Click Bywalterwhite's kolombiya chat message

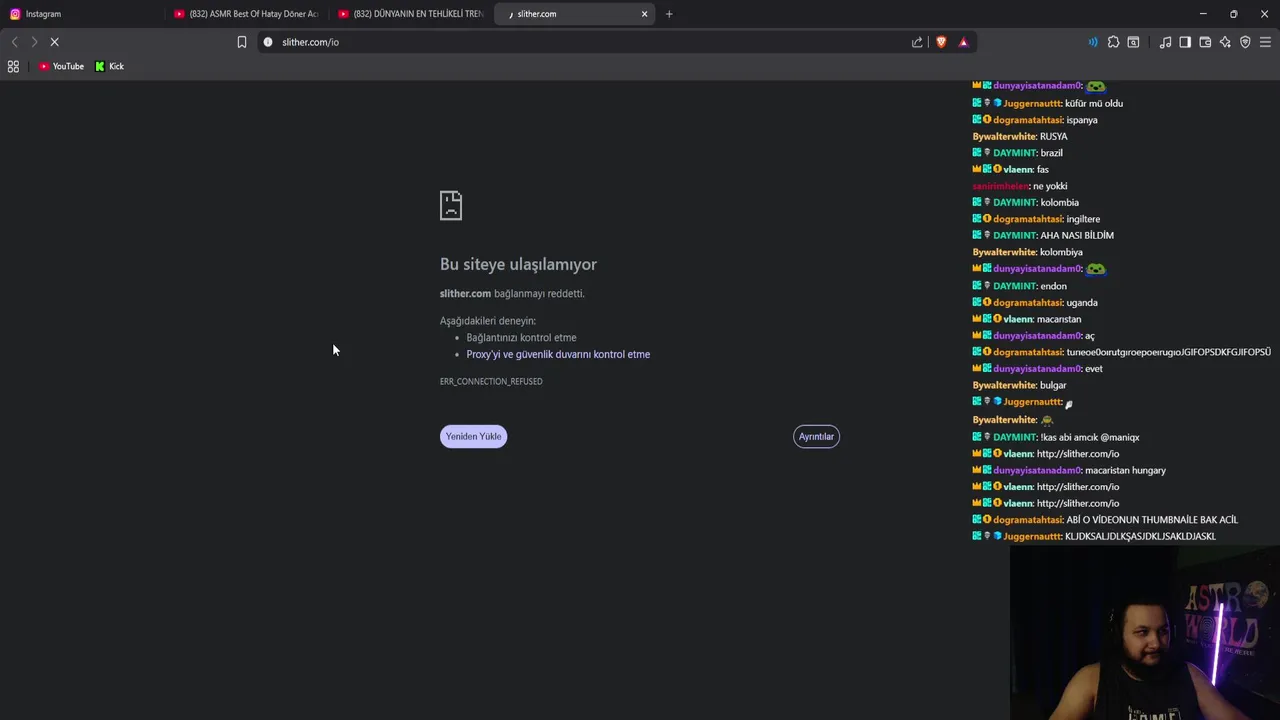1028,252
